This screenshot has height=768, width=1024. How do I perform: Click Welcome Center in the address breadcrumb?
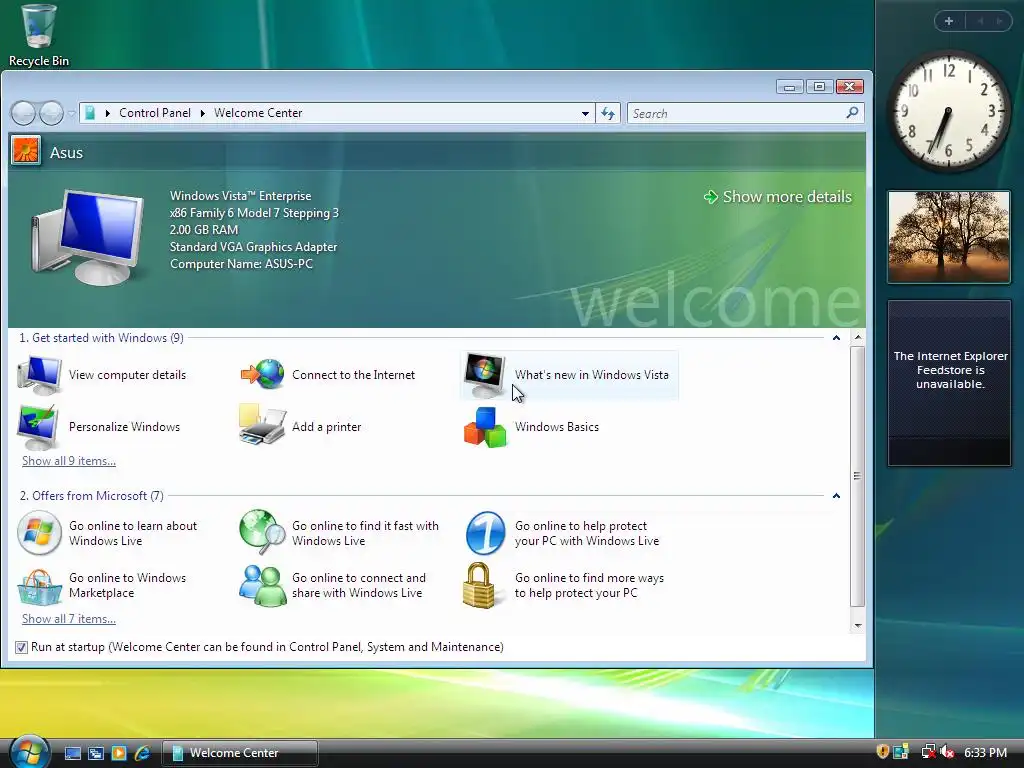(258, 113)
